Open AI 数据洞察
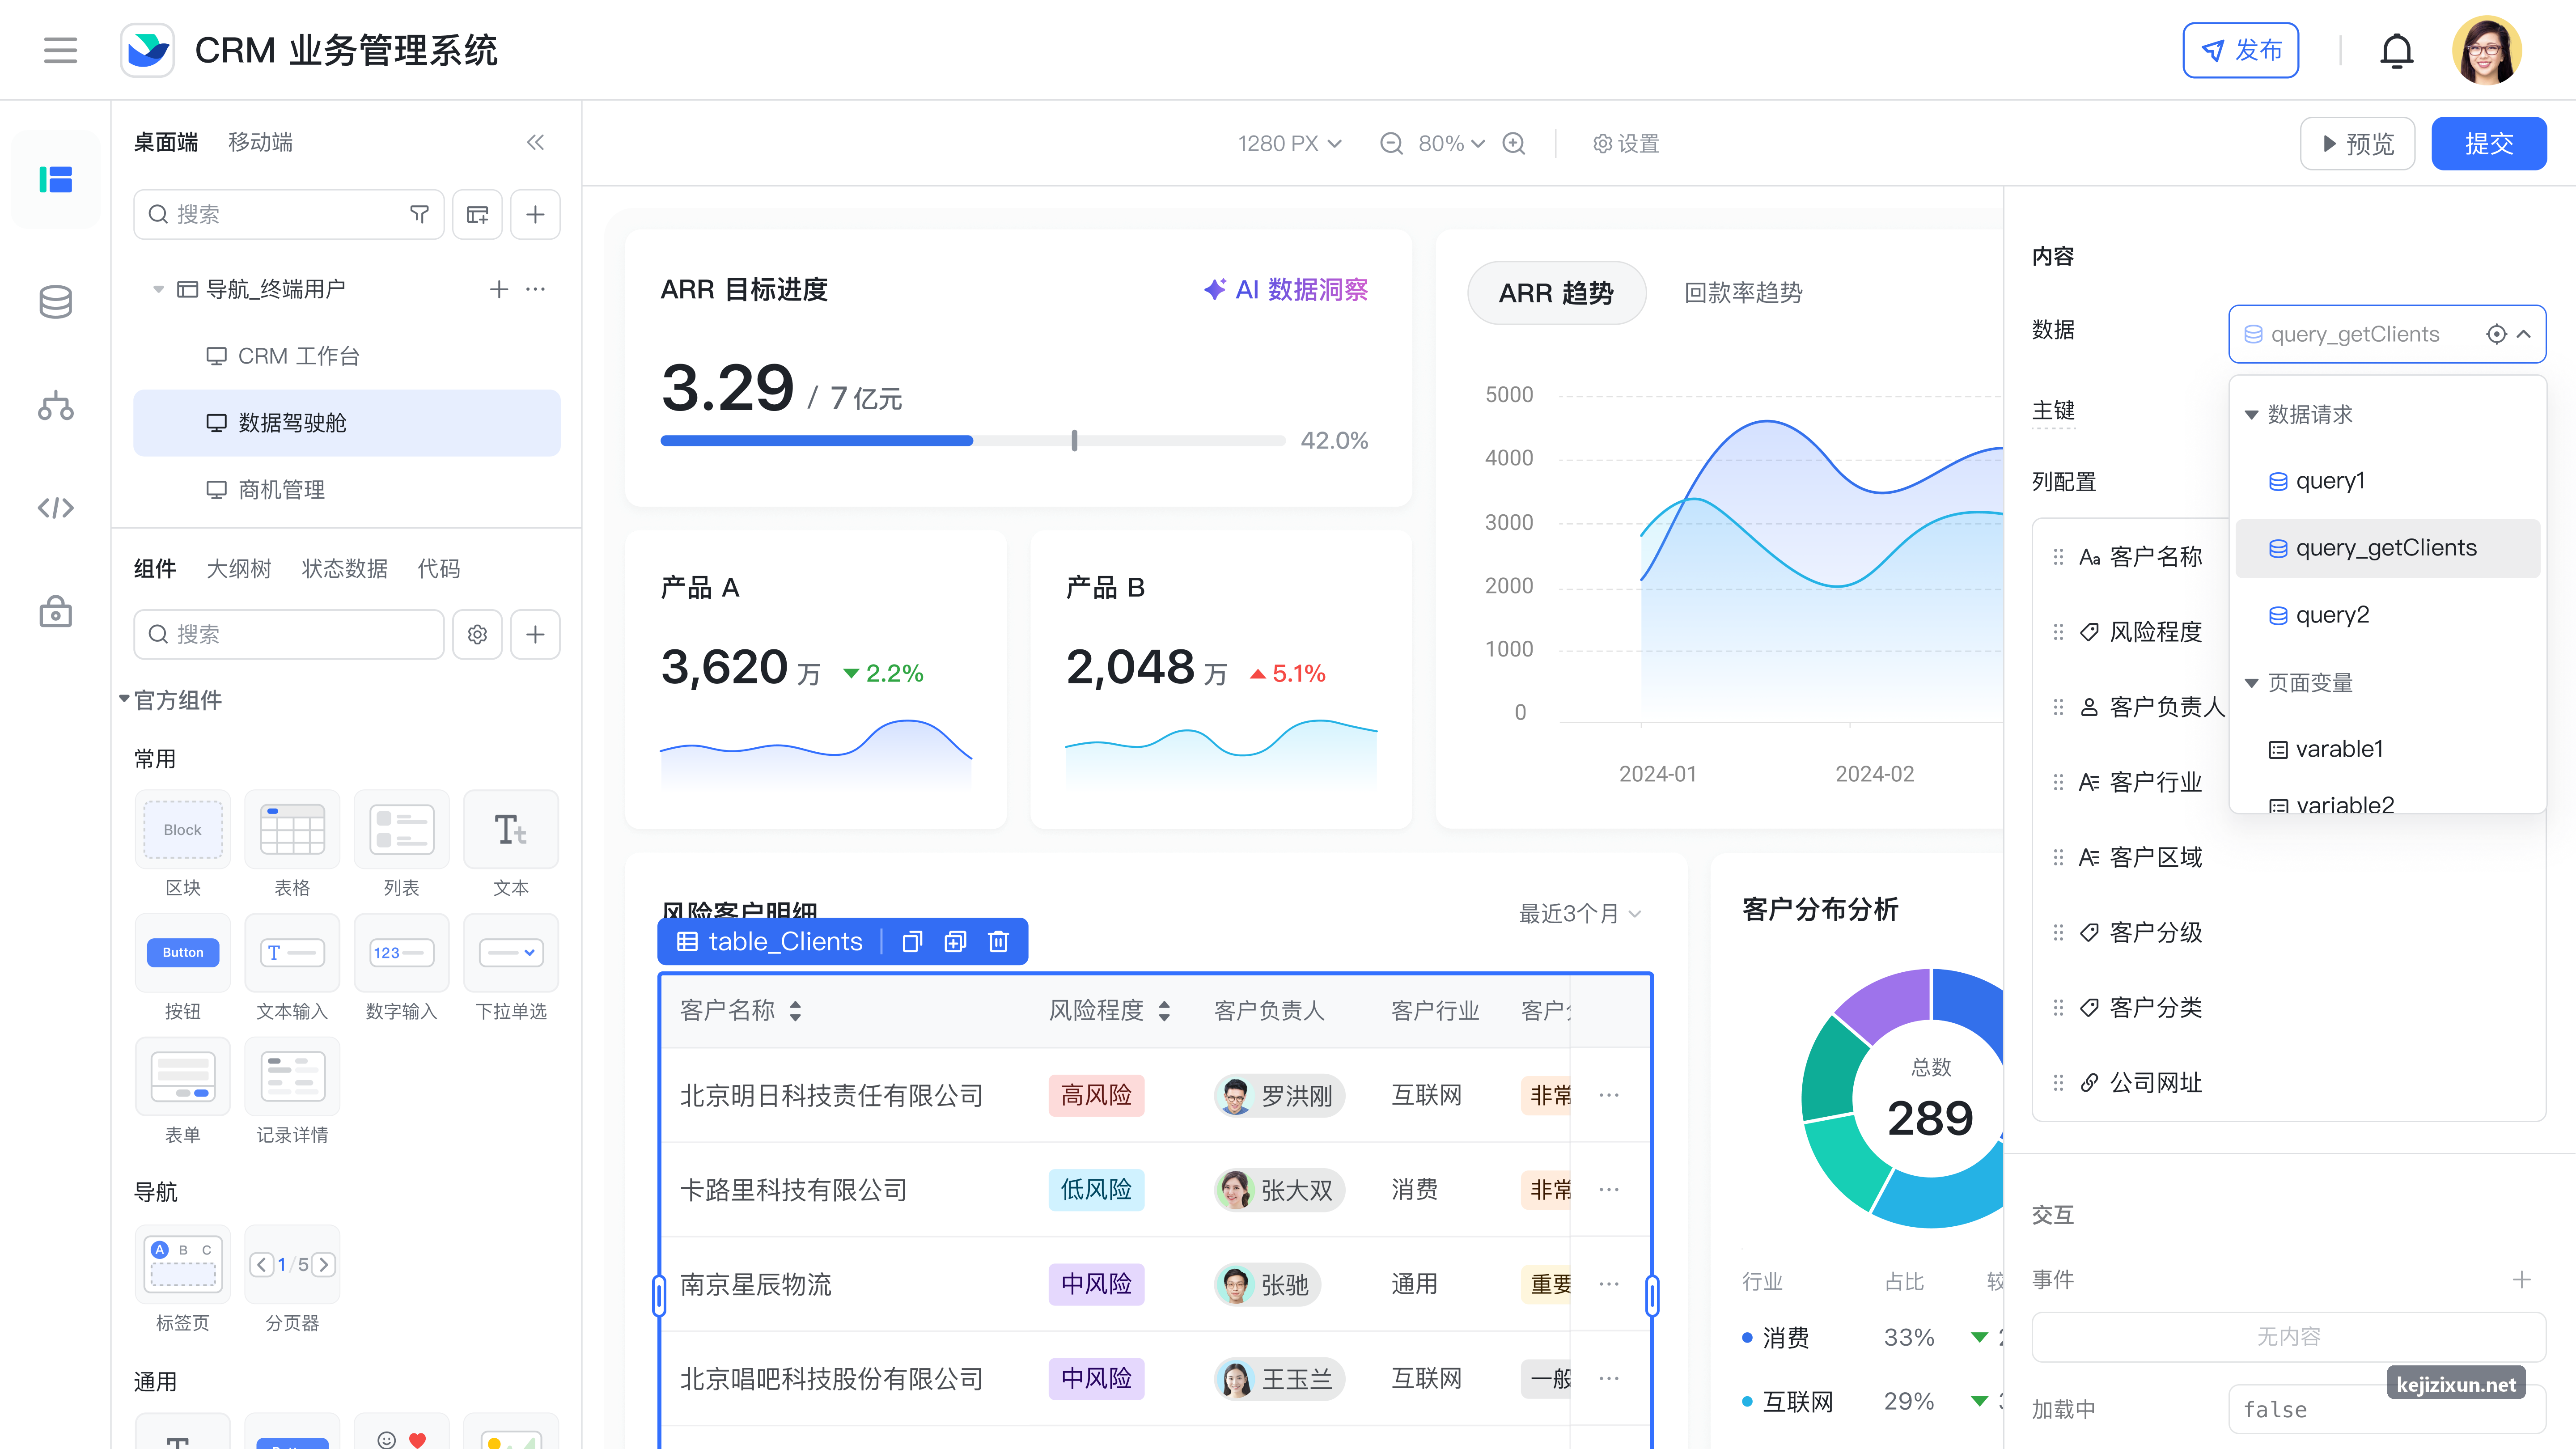Screen dimensions: 2576x1449 pyautogui.click(x=1286, y=290)
